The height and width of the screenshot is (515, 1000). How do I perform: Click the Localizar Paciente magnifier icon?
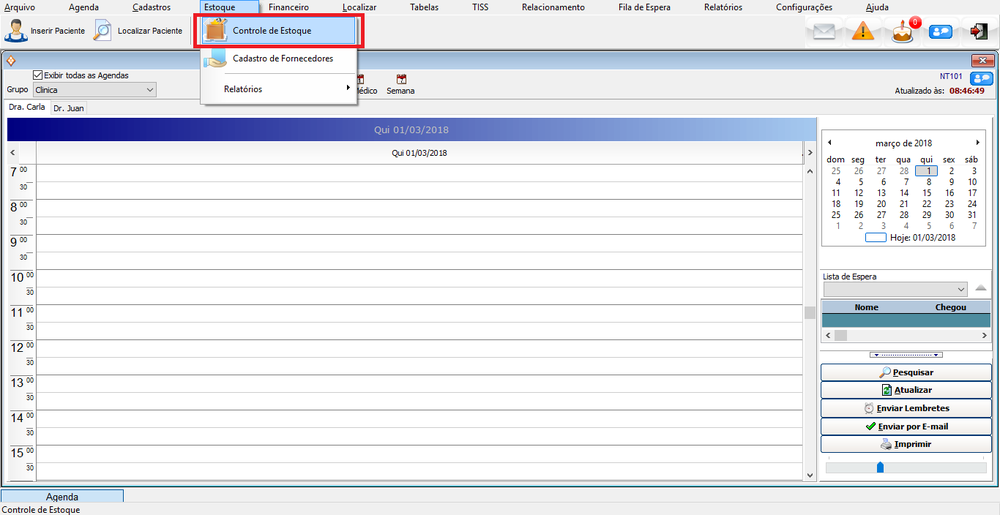coord(103,31)
